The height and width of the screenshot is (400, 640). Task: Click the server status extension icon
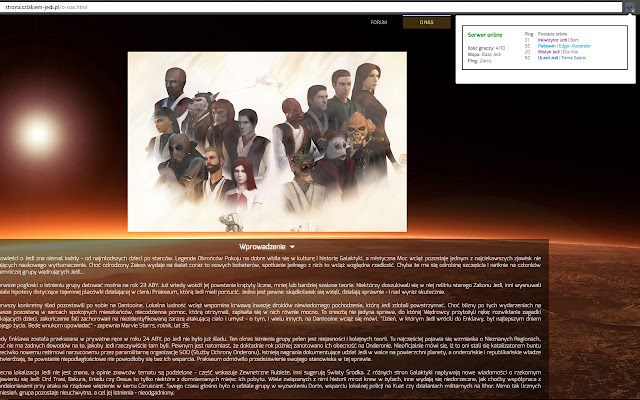[629, 7]
